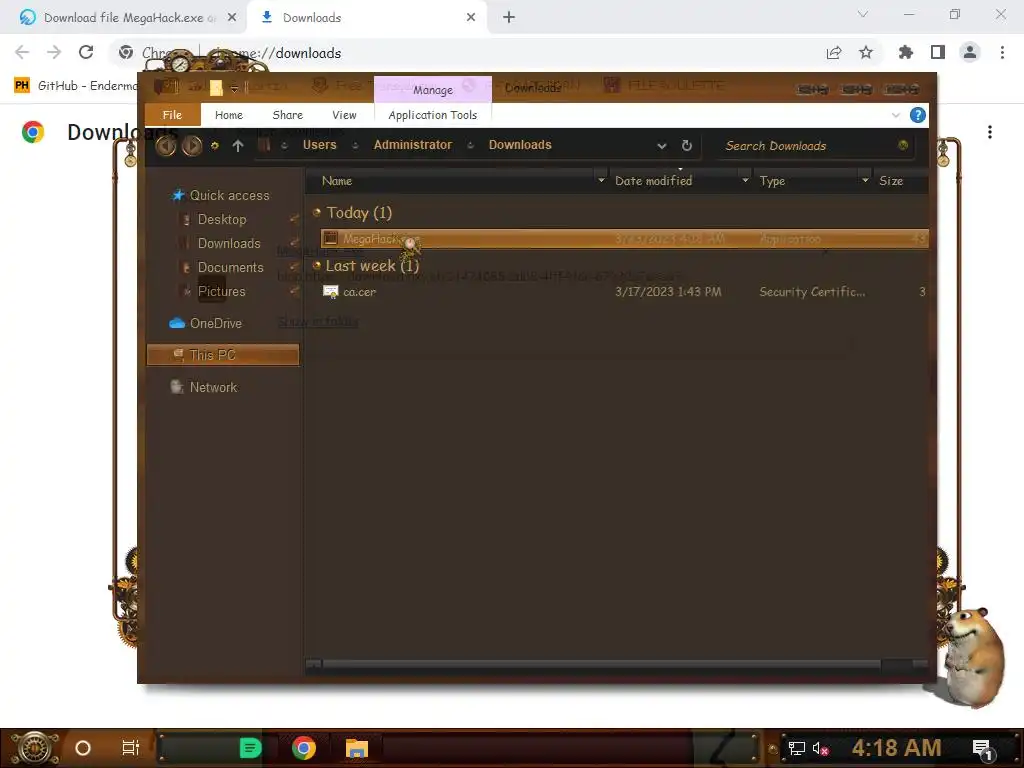
Task: Open Date modified column filter dropdown
Action: 745,180
